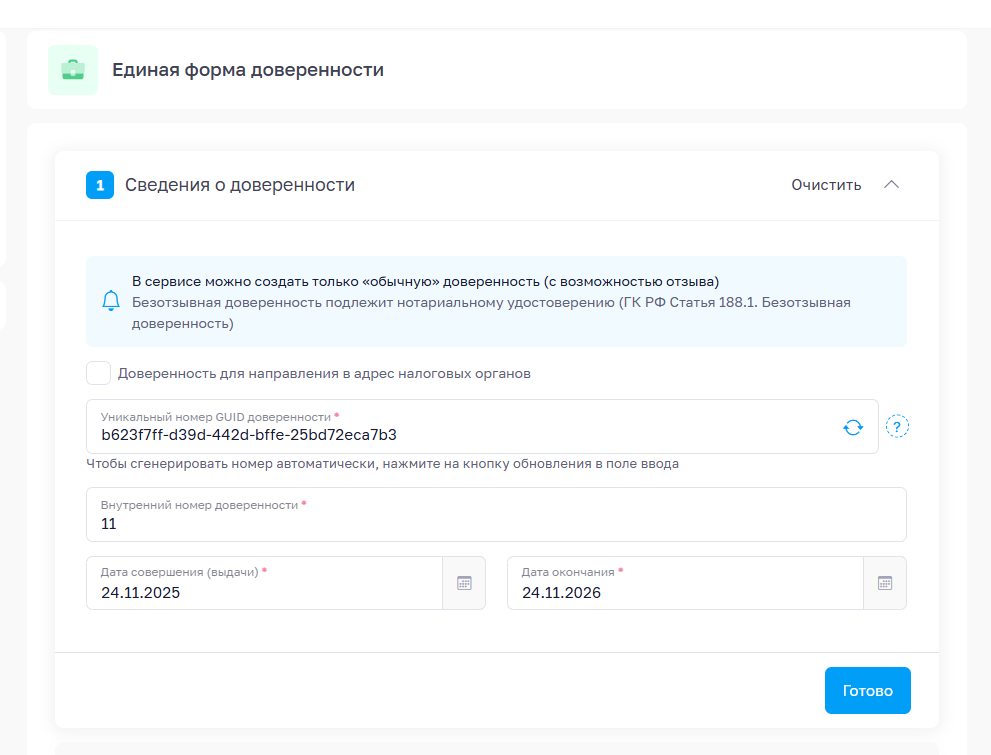Image resolution: width=991 pixels, height=755 pixels.
Task: Focus the Уникальный номер GUID доверенности field
Action: [x=460, y=434]
